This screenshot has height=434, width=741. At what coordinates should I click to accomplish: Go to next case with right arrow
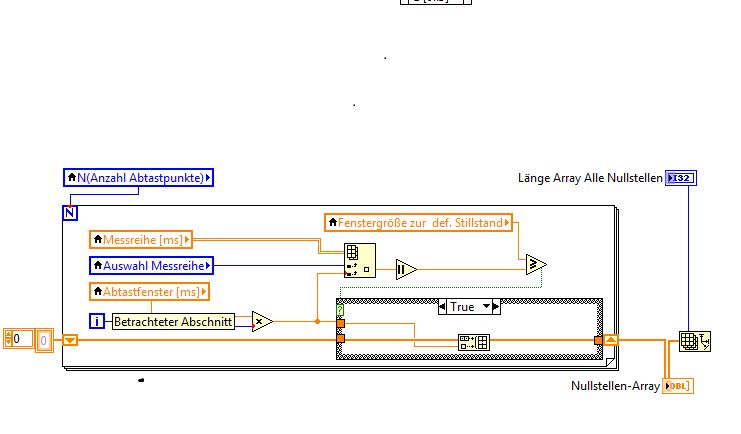tap(496, 307)
